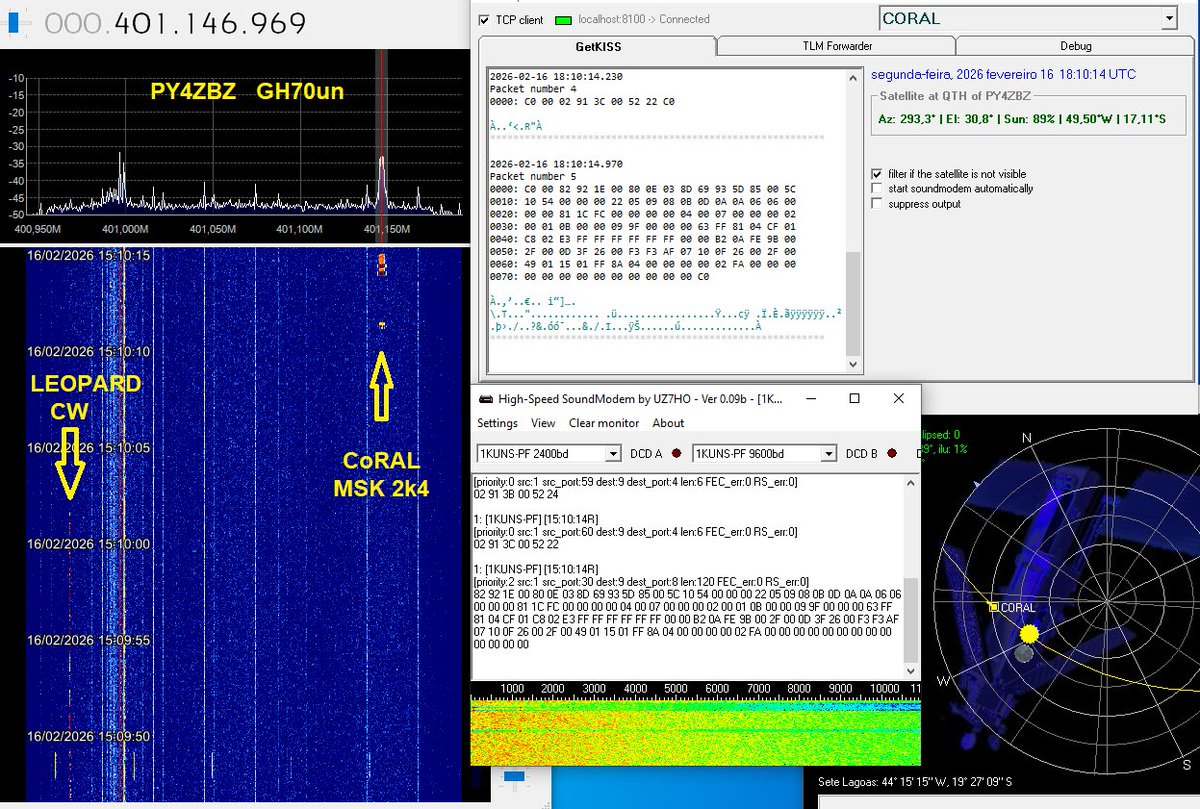This screenshot has width=1200, height=809.
Task: Click the '401,000M' spectrum axis label
Action: [125, 230]
